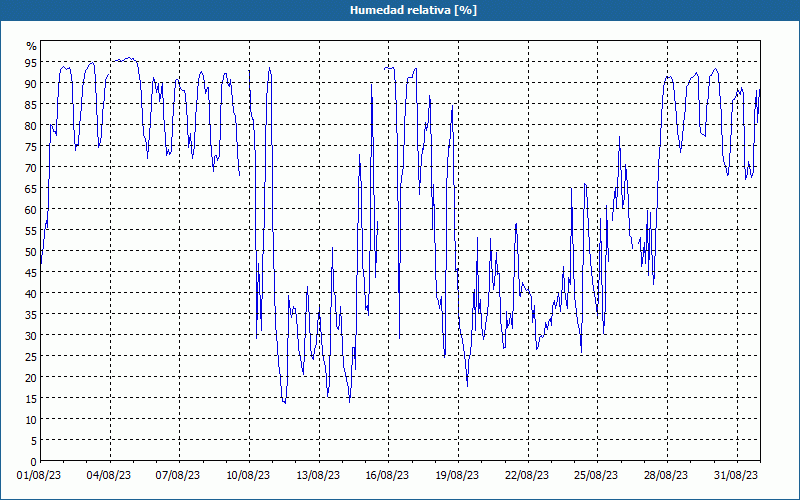This screenshot has height=500, width=800.
Task: Click the 45 value on the y-axis
Action: point(31,272)
